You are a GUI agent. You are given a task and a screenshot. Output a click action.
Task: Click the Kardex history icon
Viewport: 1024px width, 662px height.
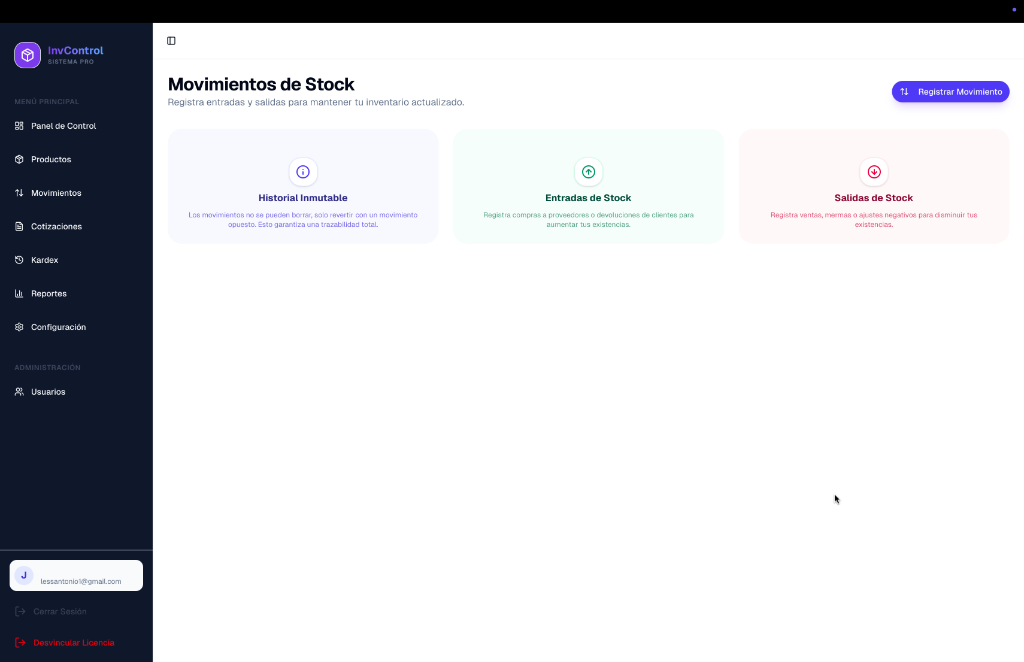pyautogui.click(x=19, y=260)
